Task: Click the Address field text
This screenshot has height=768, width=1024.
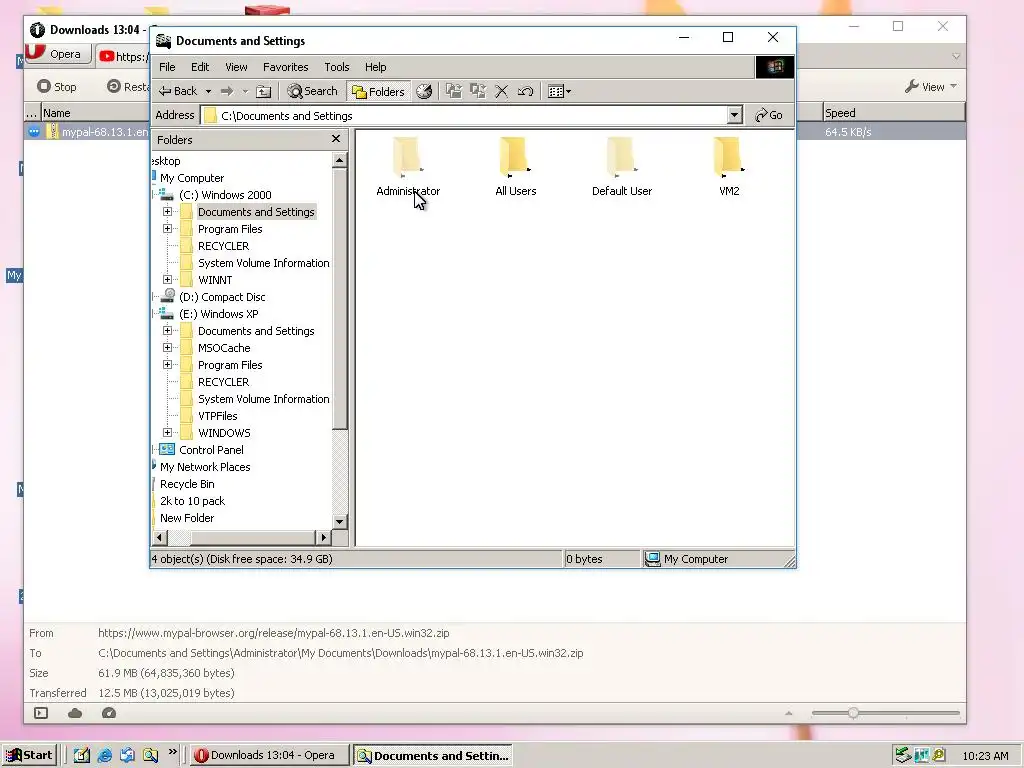Action: [287, 116]
